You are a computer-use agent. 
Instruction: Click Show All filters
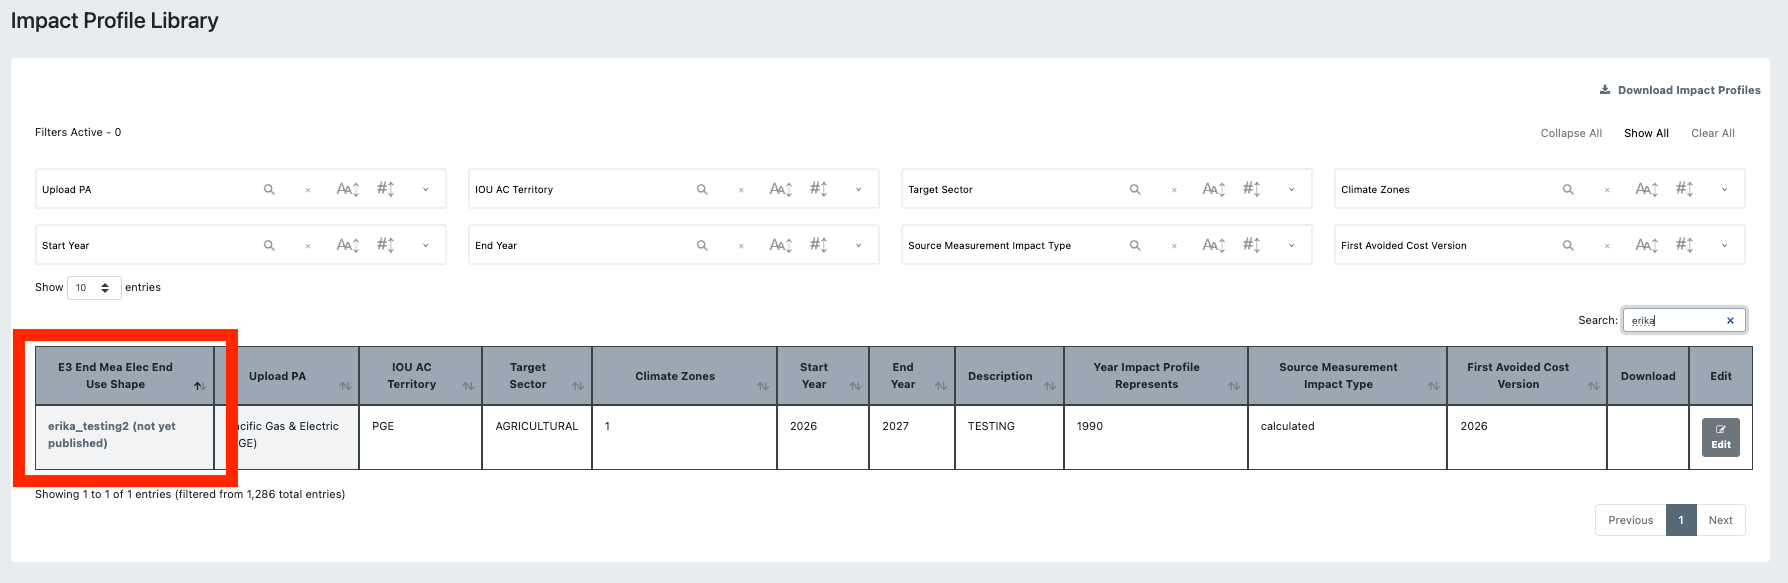(1646, 133)
